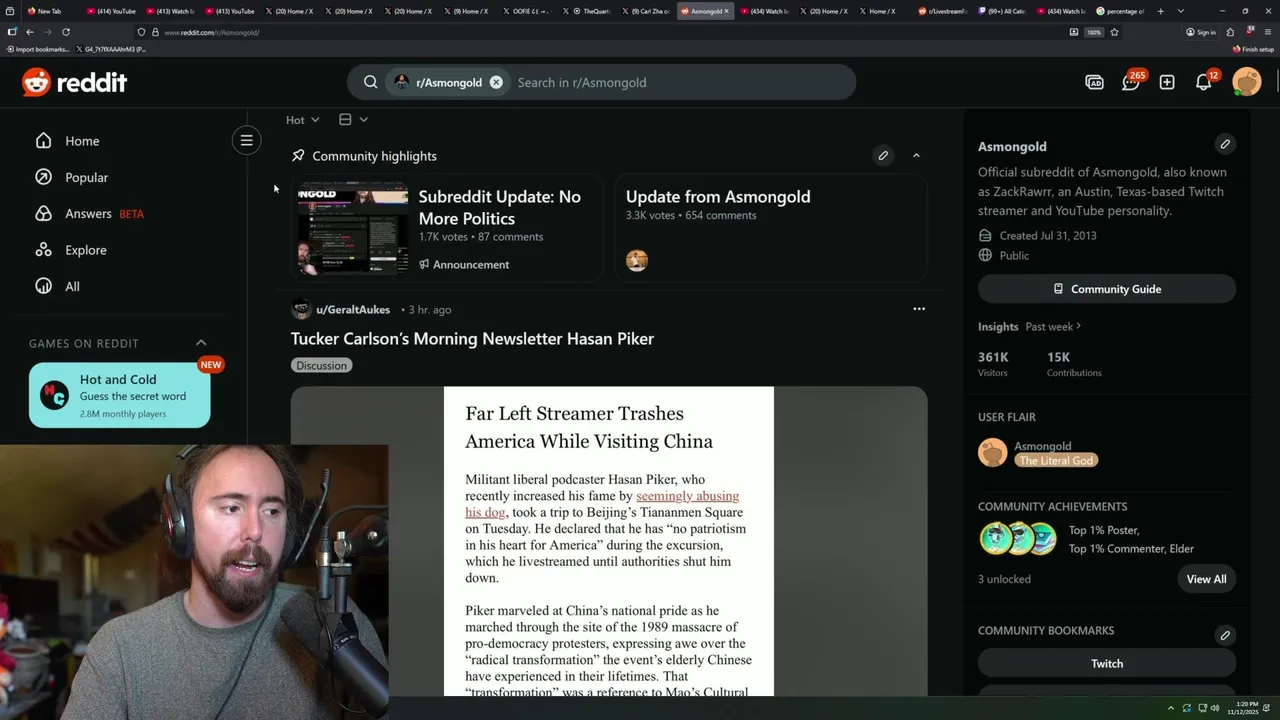Open the Hot sort dropdown
The height and width of the screenshot is (720, 1280).
[x=303, y=120]
